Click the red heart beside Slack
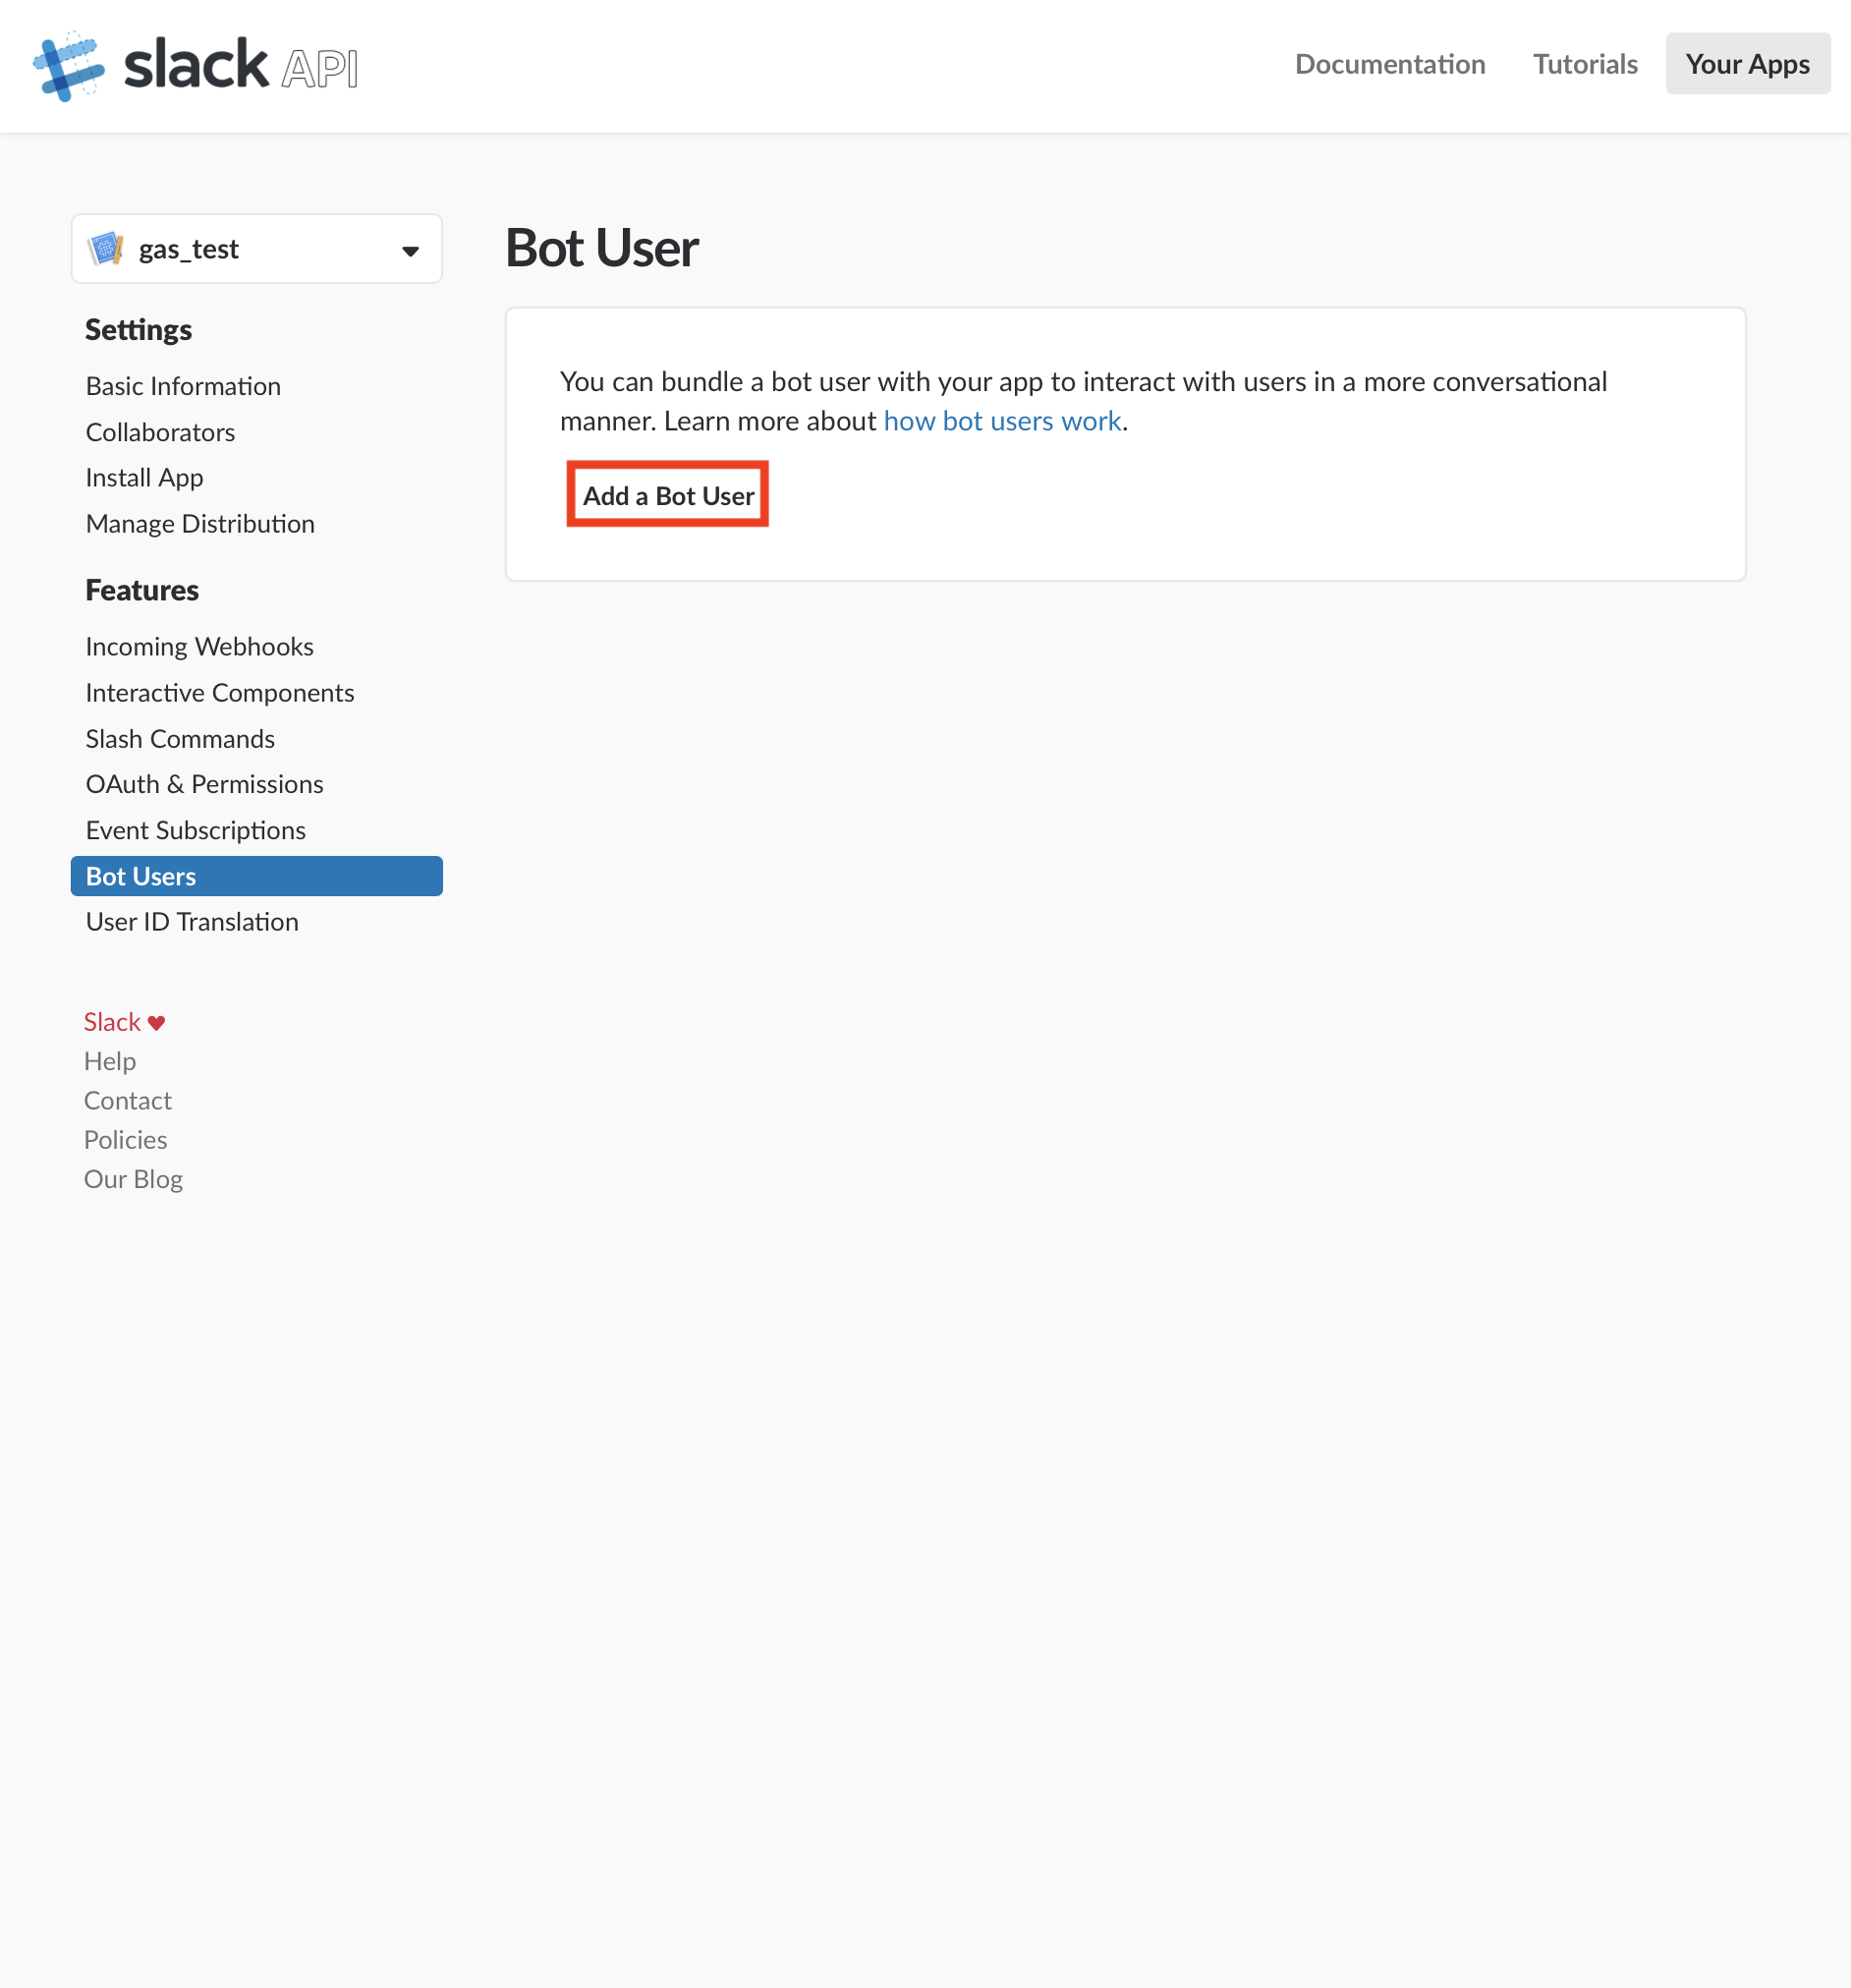 [x=156, y=1022]
